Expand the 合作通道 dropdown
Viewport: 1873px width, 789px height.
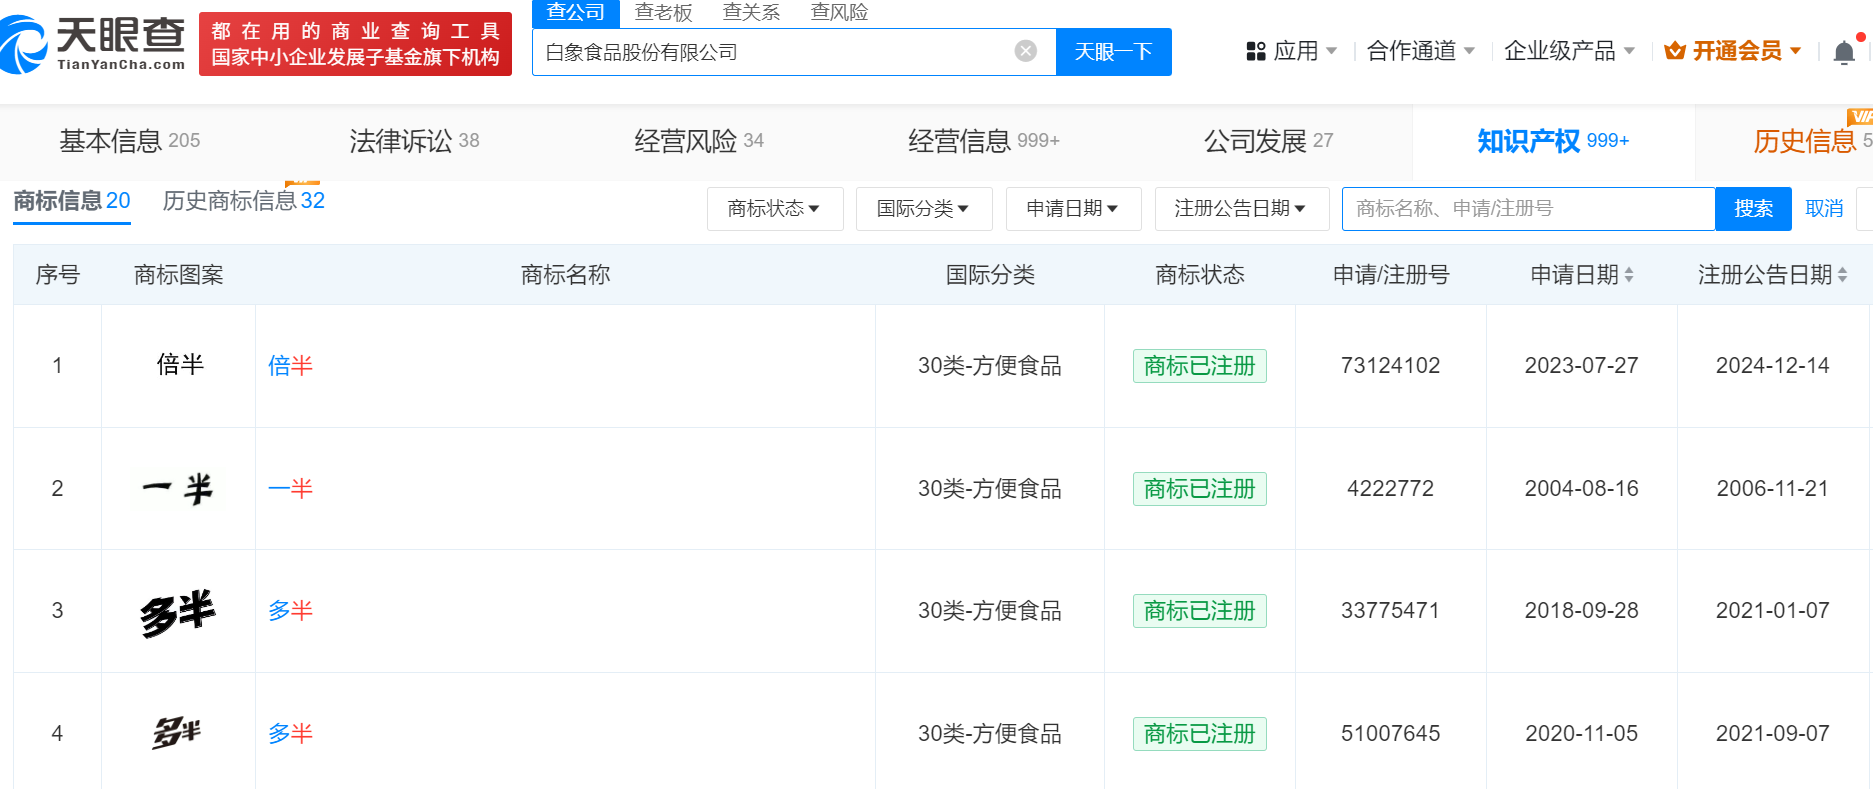(x=1420, y=51)
